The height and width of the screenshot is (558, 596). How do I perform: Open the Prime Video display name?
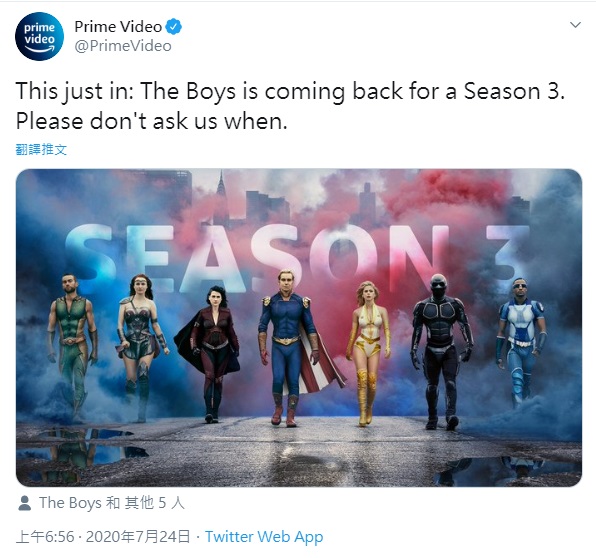coord(118,27)
